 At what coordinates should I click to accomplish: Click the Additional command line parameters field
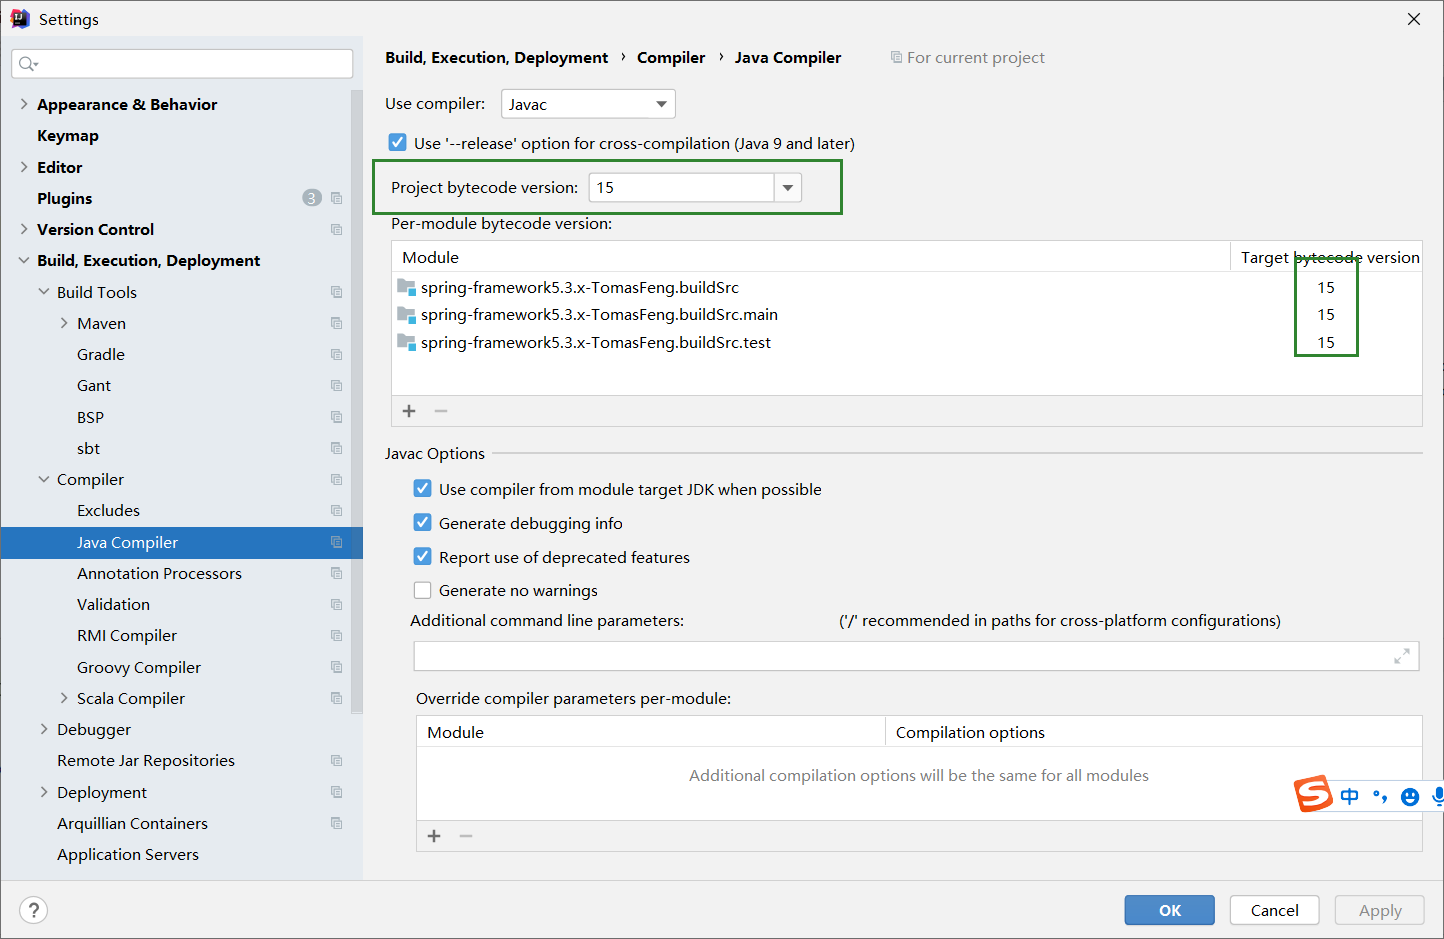pyautogui.click(x=900, y=656)
